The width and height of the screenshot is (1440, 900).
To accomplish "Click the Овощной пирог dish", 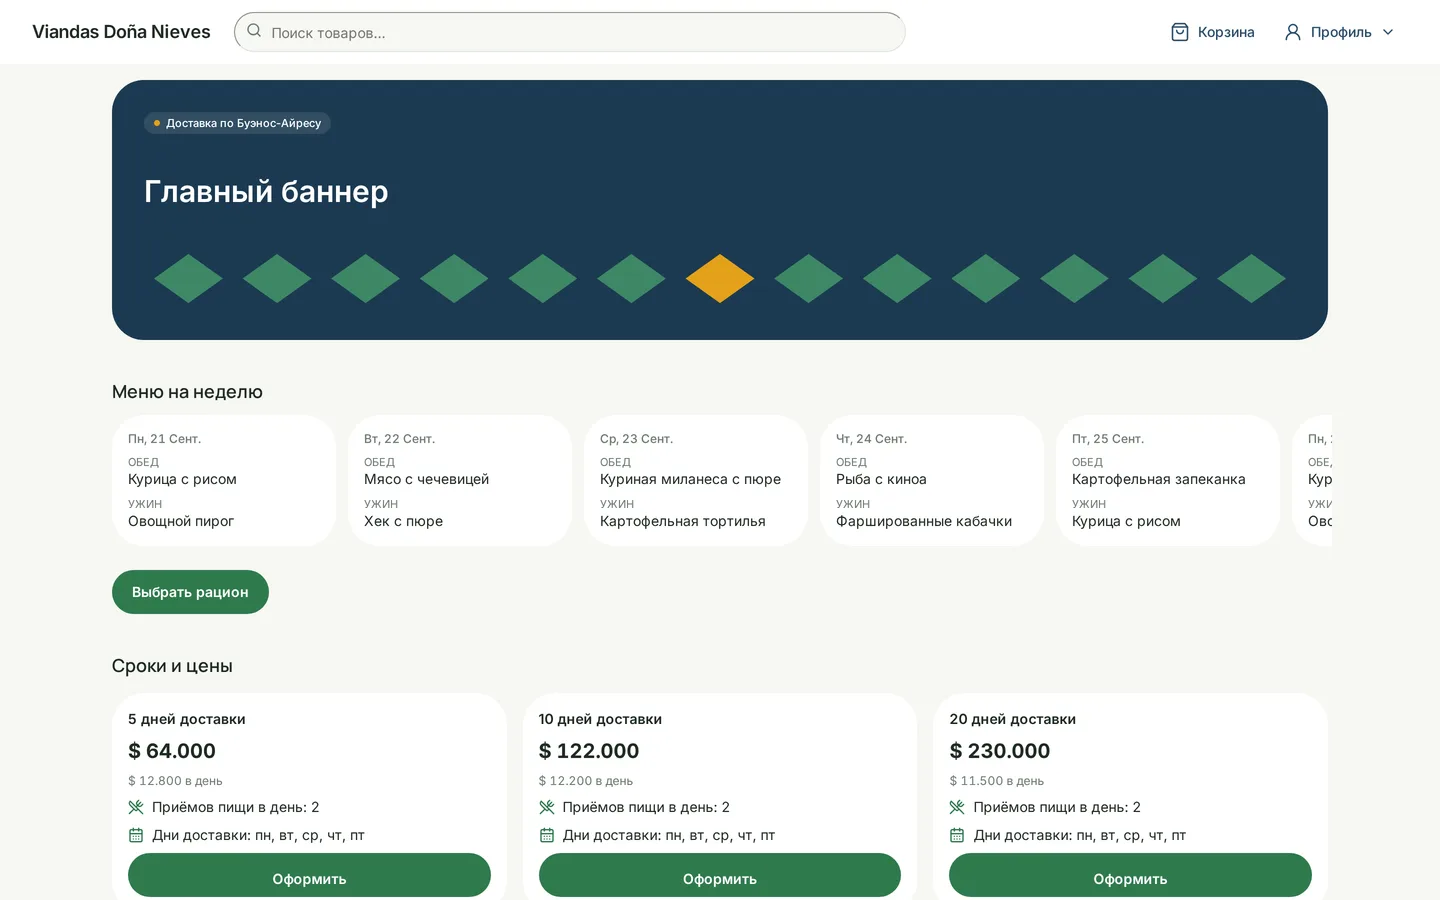I will [x=181, y=521].
